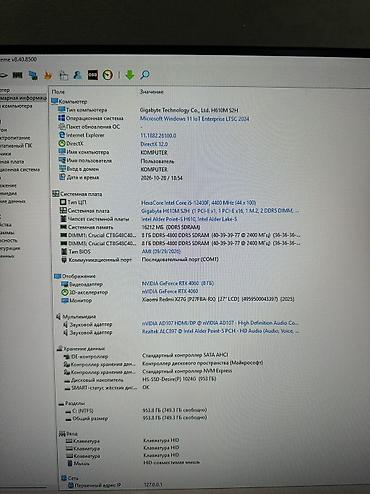Click the disk benchmark icon left of memory icon
The width and height of the screenshot is (370, 494).
click(3, 75)
